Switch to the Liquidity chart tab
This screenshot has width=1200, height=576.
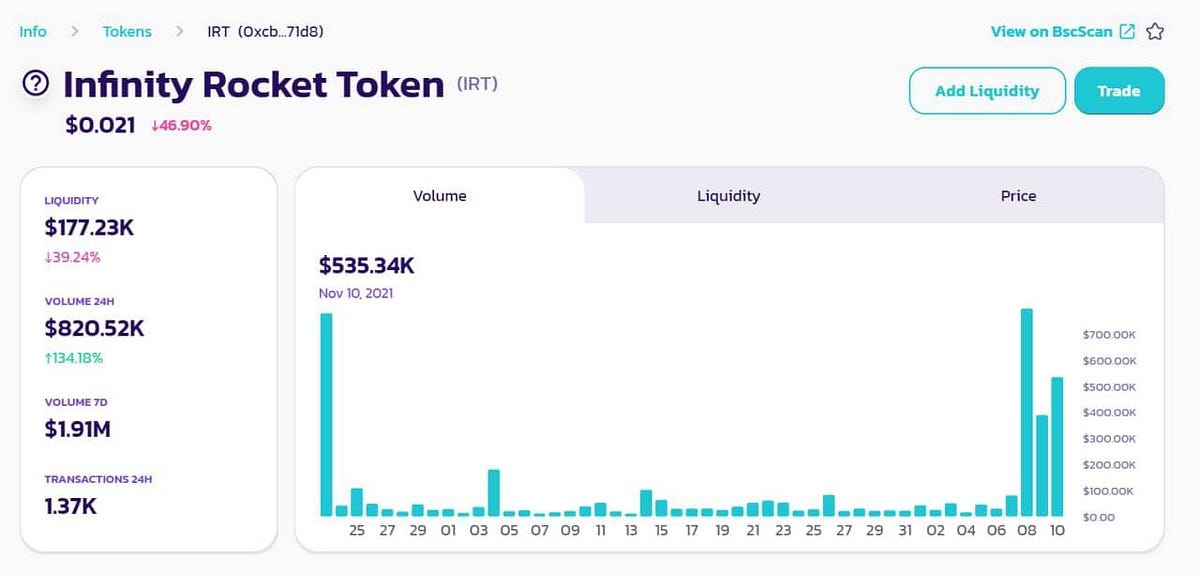coord(728,196)
